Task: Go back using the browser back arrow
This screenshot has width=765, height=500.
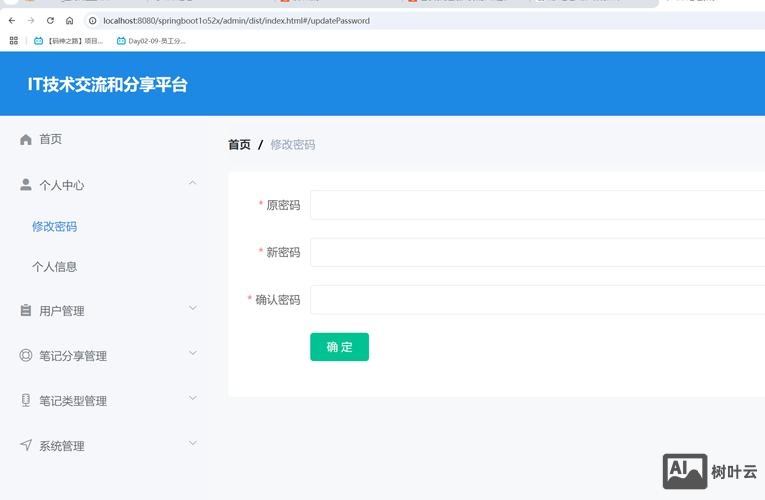Action: click(12, 20)
